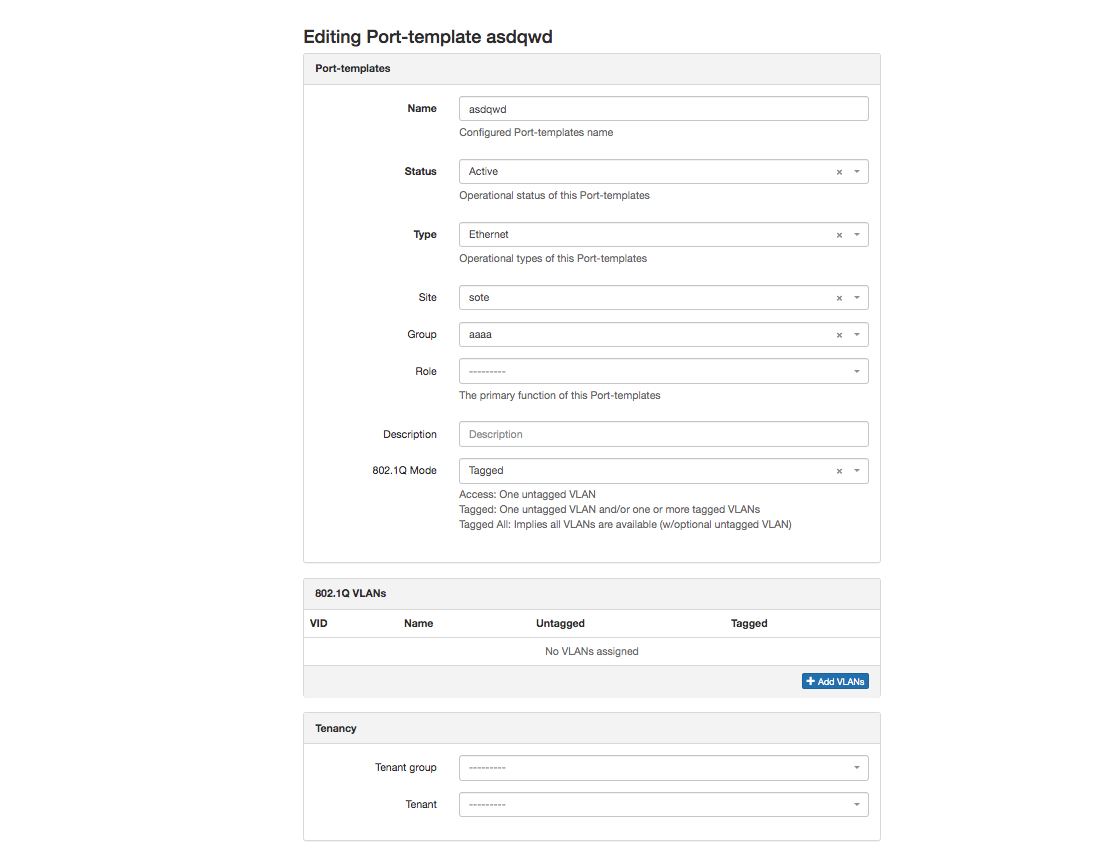Image resolution: width=1119 pixels, height=854 pixels.
Task: Click into the Name text field
Action: click(663, 109)
